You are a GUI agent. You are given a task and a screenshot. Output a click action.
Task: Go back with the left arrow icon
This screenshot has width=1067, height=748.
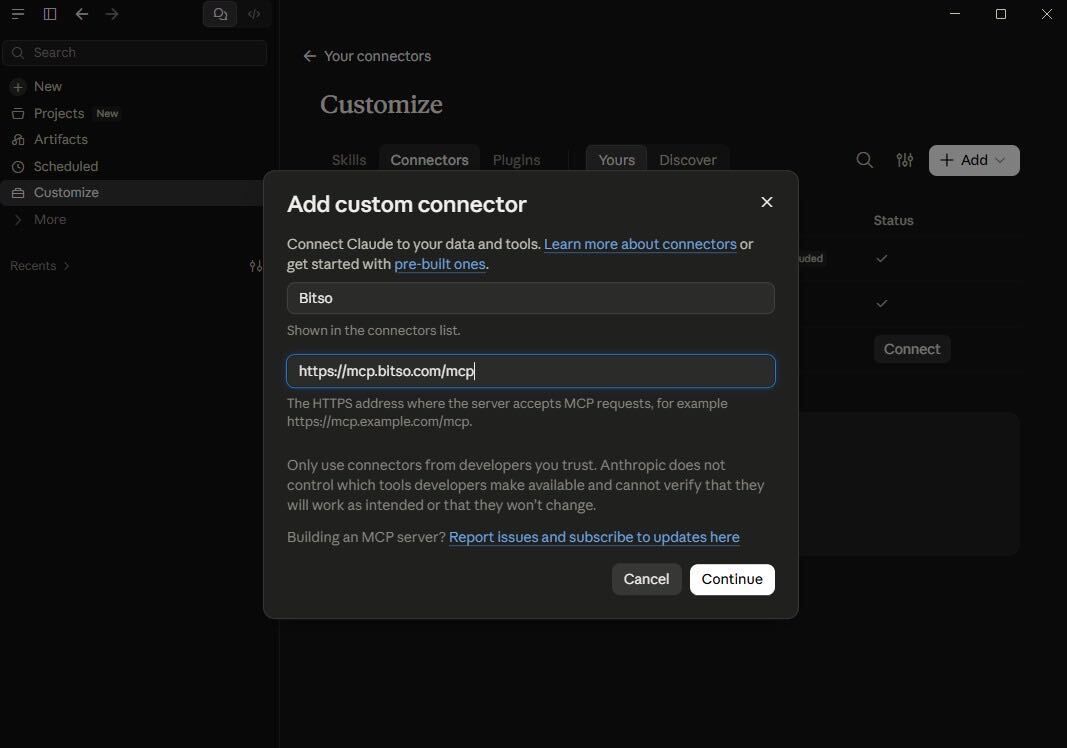(82, 14)
